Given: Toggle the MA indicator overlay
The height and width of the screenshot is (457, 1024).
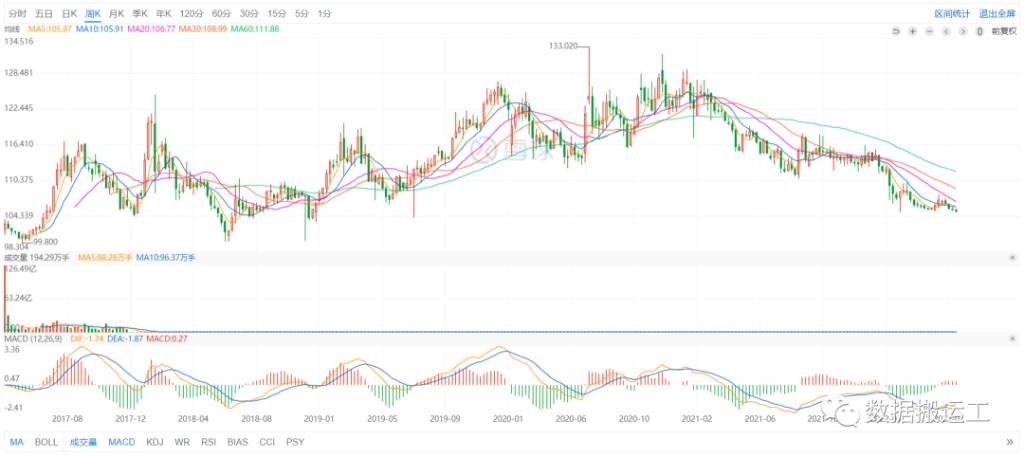Looking at the screenshot, I should coord(17,441).
